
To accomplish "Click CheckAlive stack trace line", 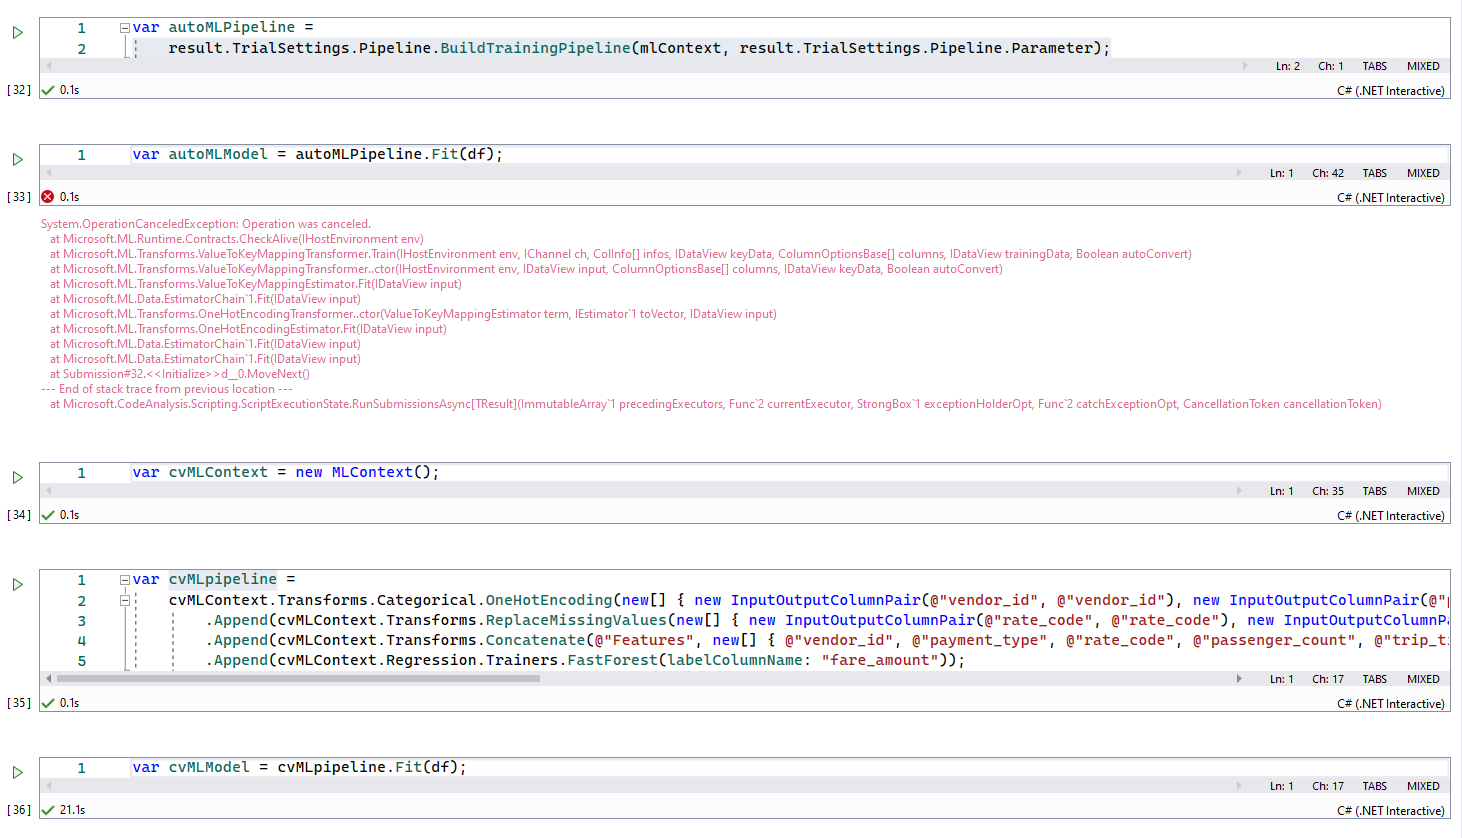I will click(x=237, y=239).
